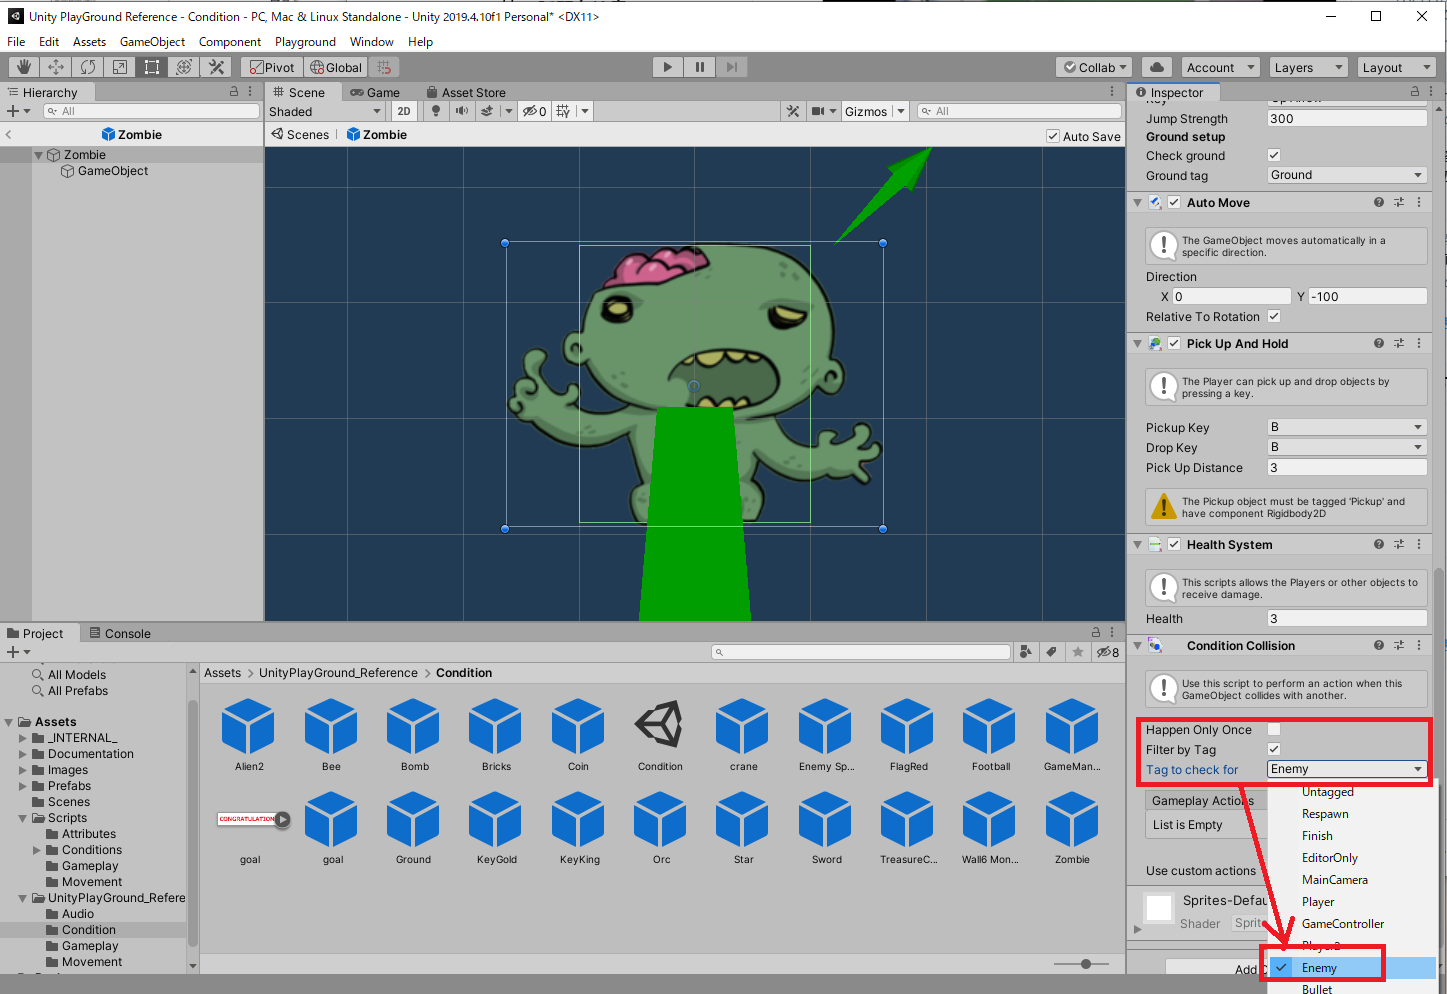
Task: Open the Collab dropdown
Action: click(x=1094, y=67)
